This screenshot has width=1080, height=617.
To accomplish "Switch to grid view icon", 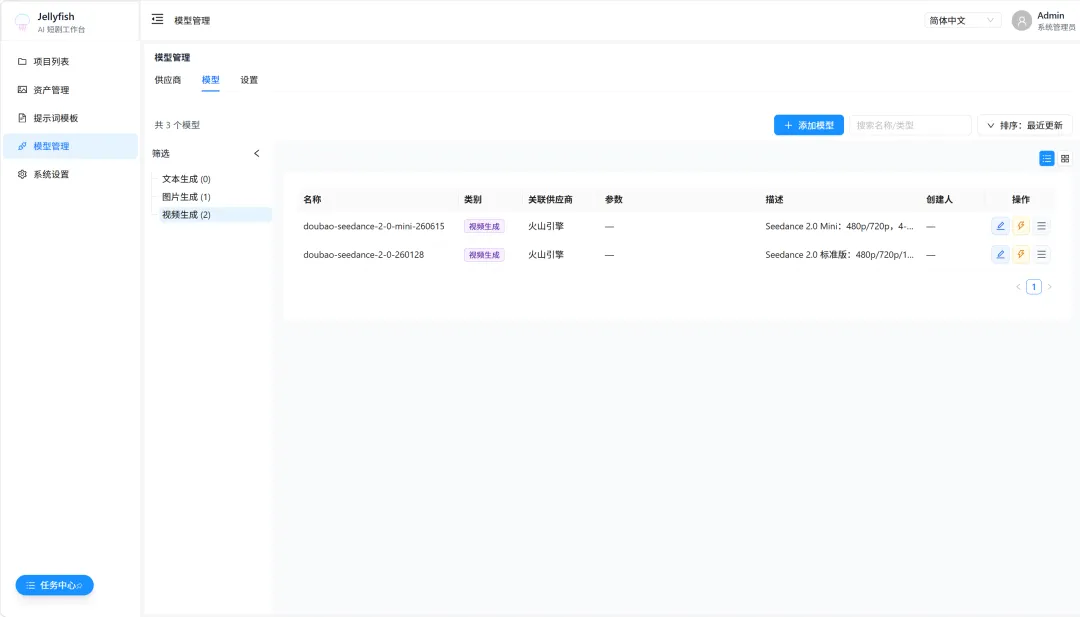I will click(1065, 158).
